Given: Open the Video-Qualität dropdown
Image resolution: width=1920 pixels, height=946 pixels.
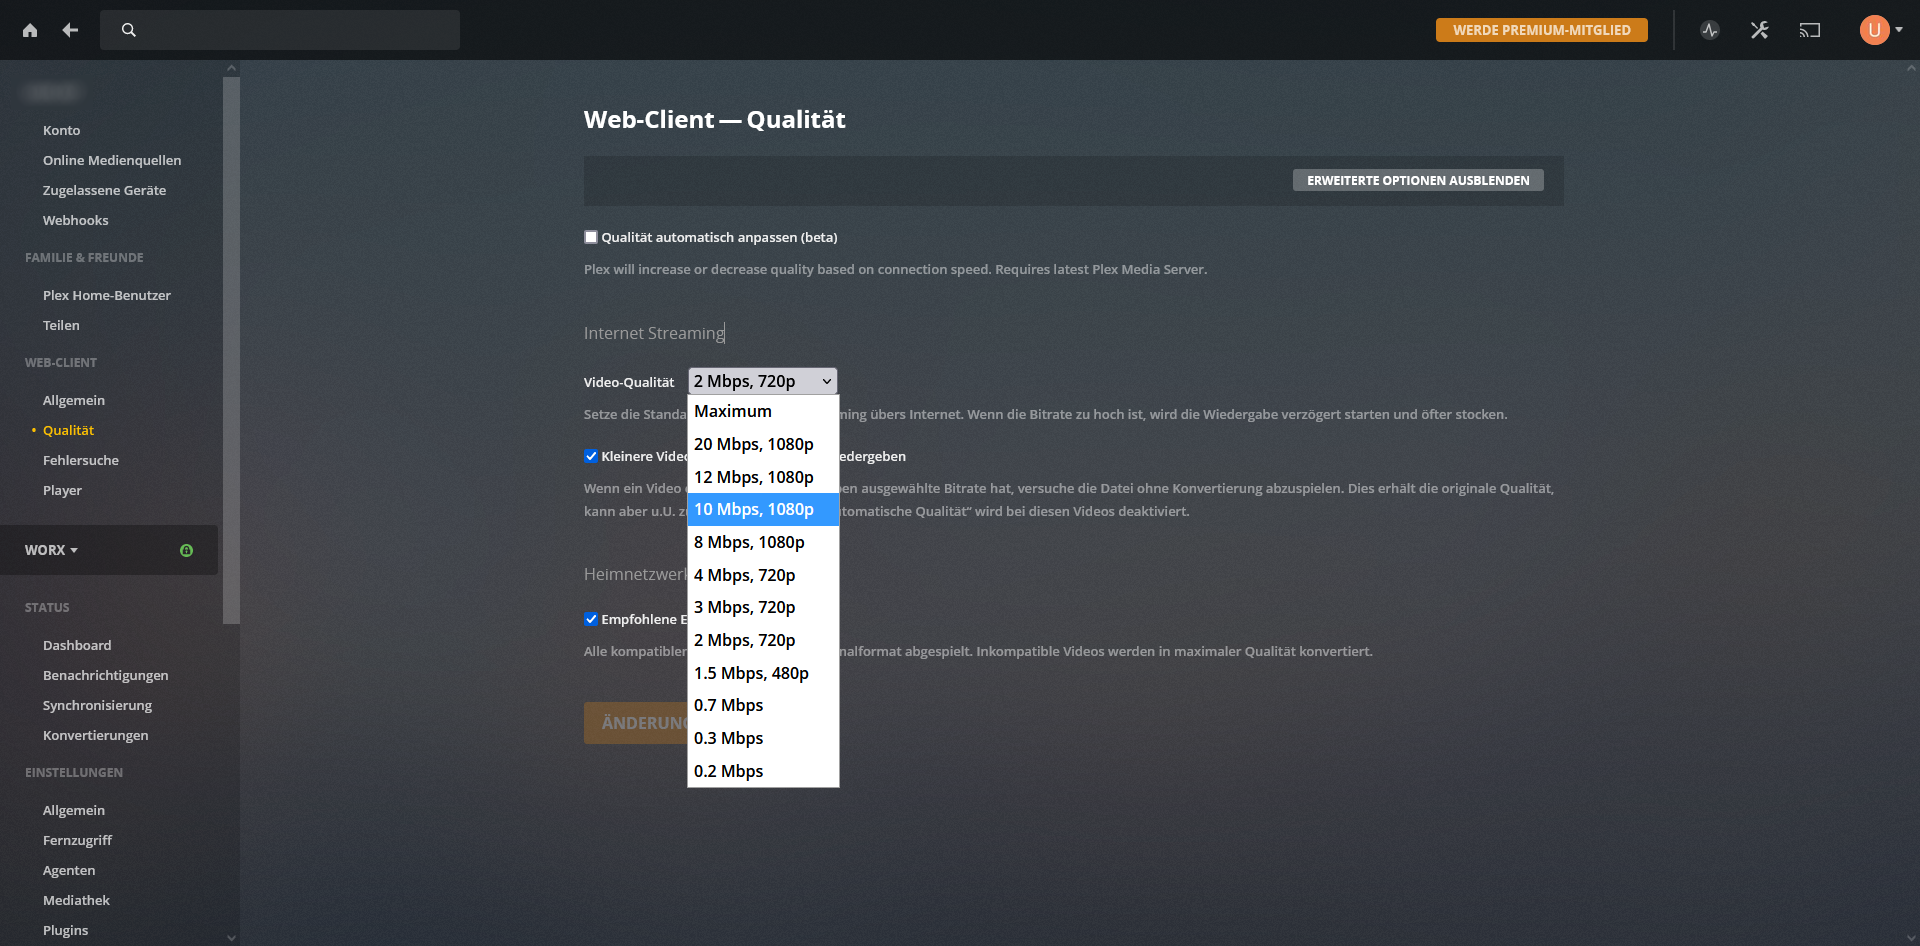Looking at the screenshot, I should [x=762, y=381].
